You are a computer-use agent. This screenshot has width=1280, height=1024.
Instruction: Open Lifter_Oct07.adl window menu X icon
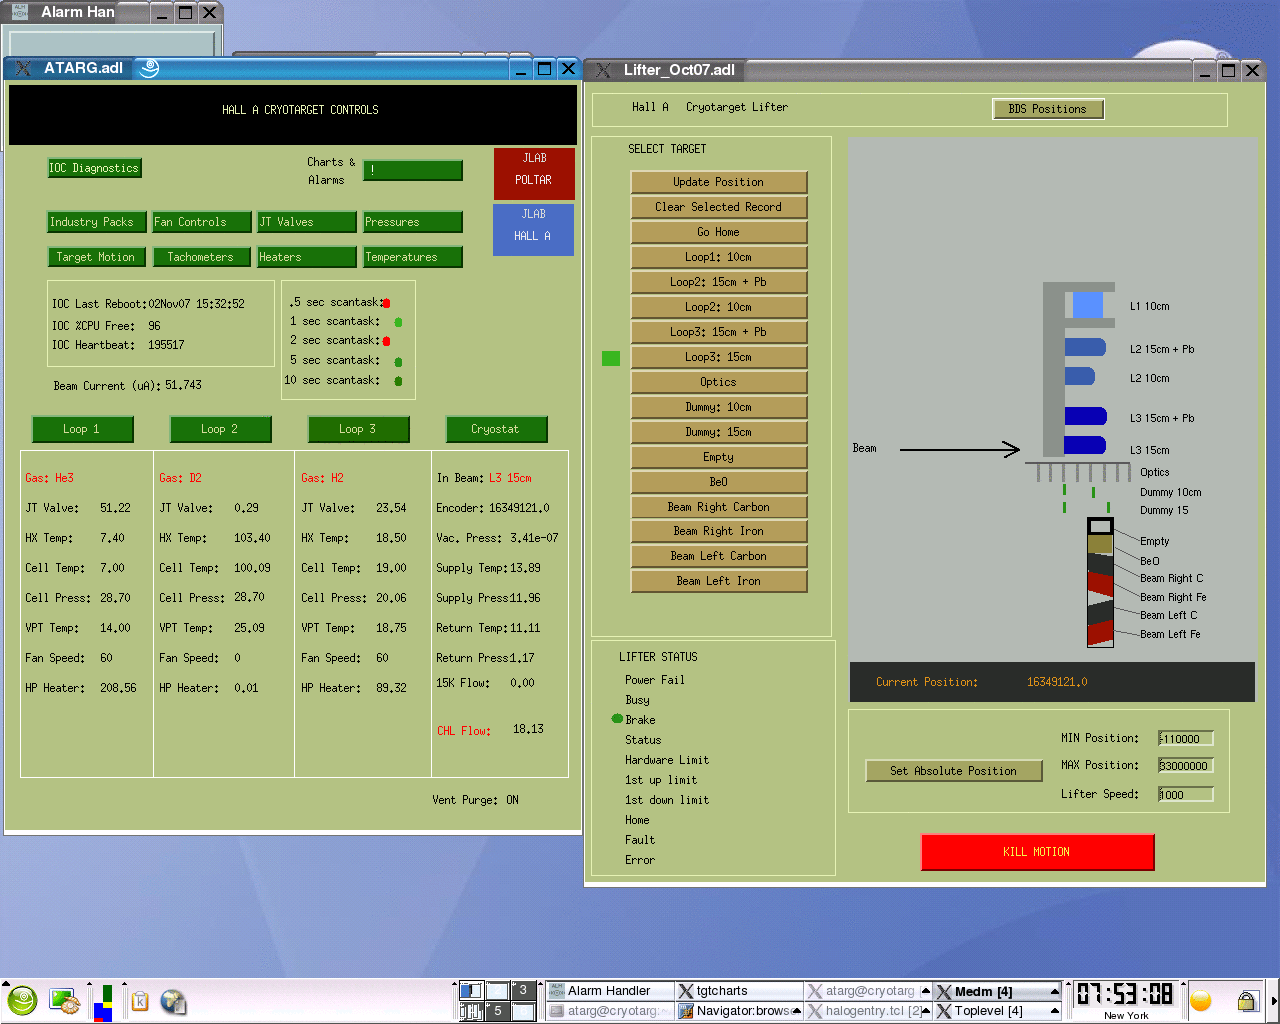[603, 70]
